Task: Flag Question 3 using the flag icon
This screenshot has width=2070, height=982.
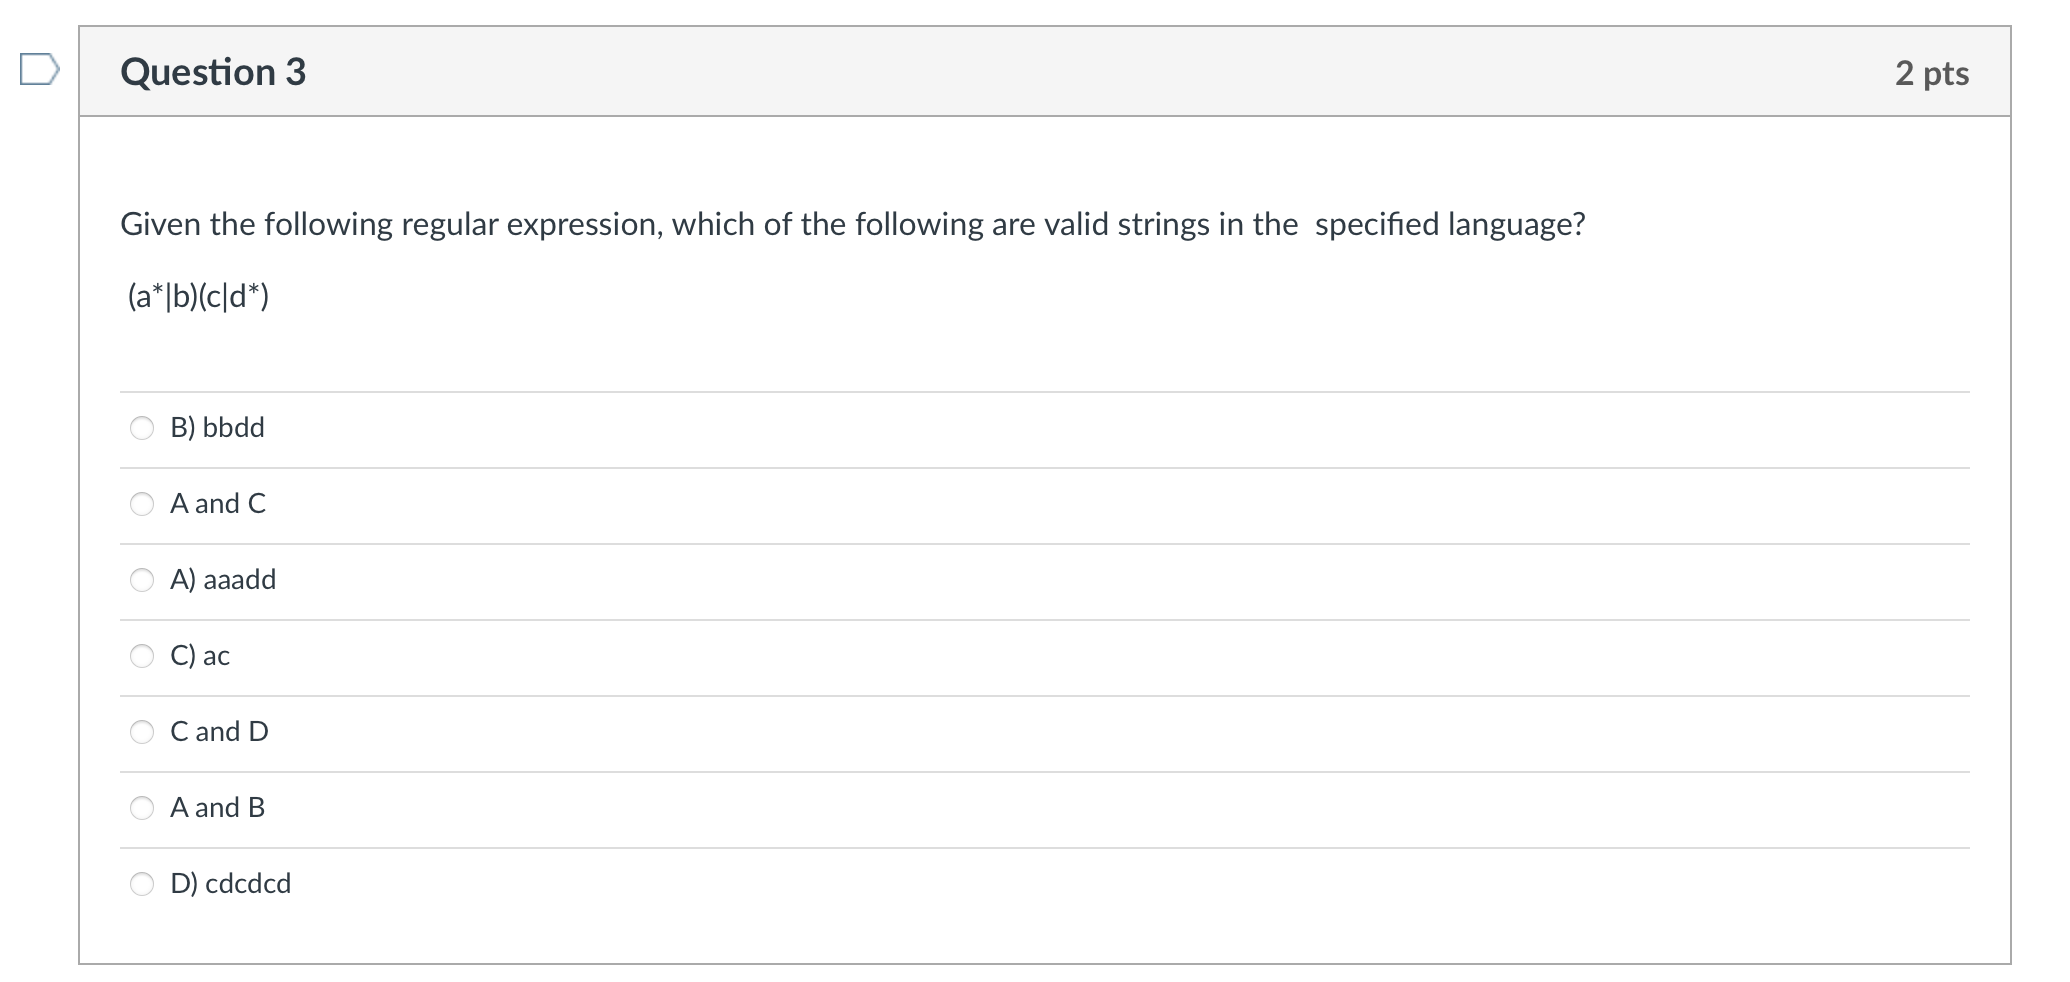Action: pos(39,70)
